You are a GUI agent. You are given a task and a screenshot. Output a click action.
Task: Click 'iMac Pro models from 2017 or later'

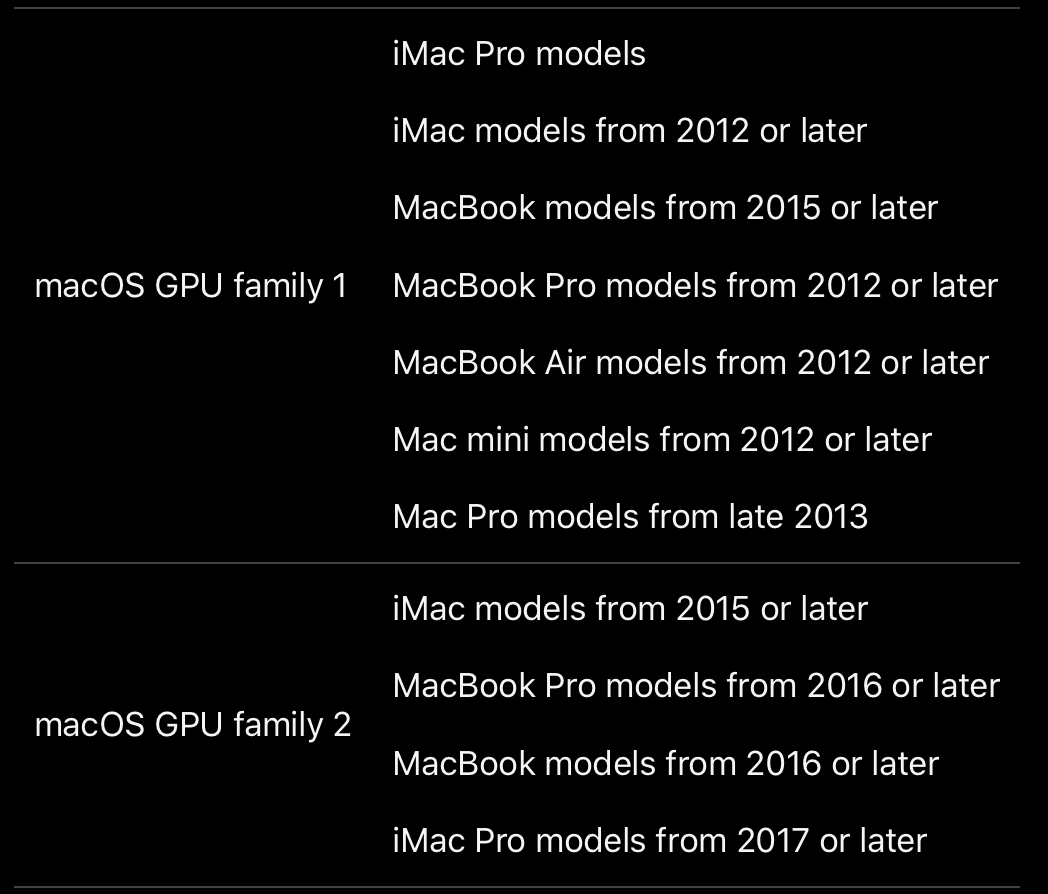[660, 841]
